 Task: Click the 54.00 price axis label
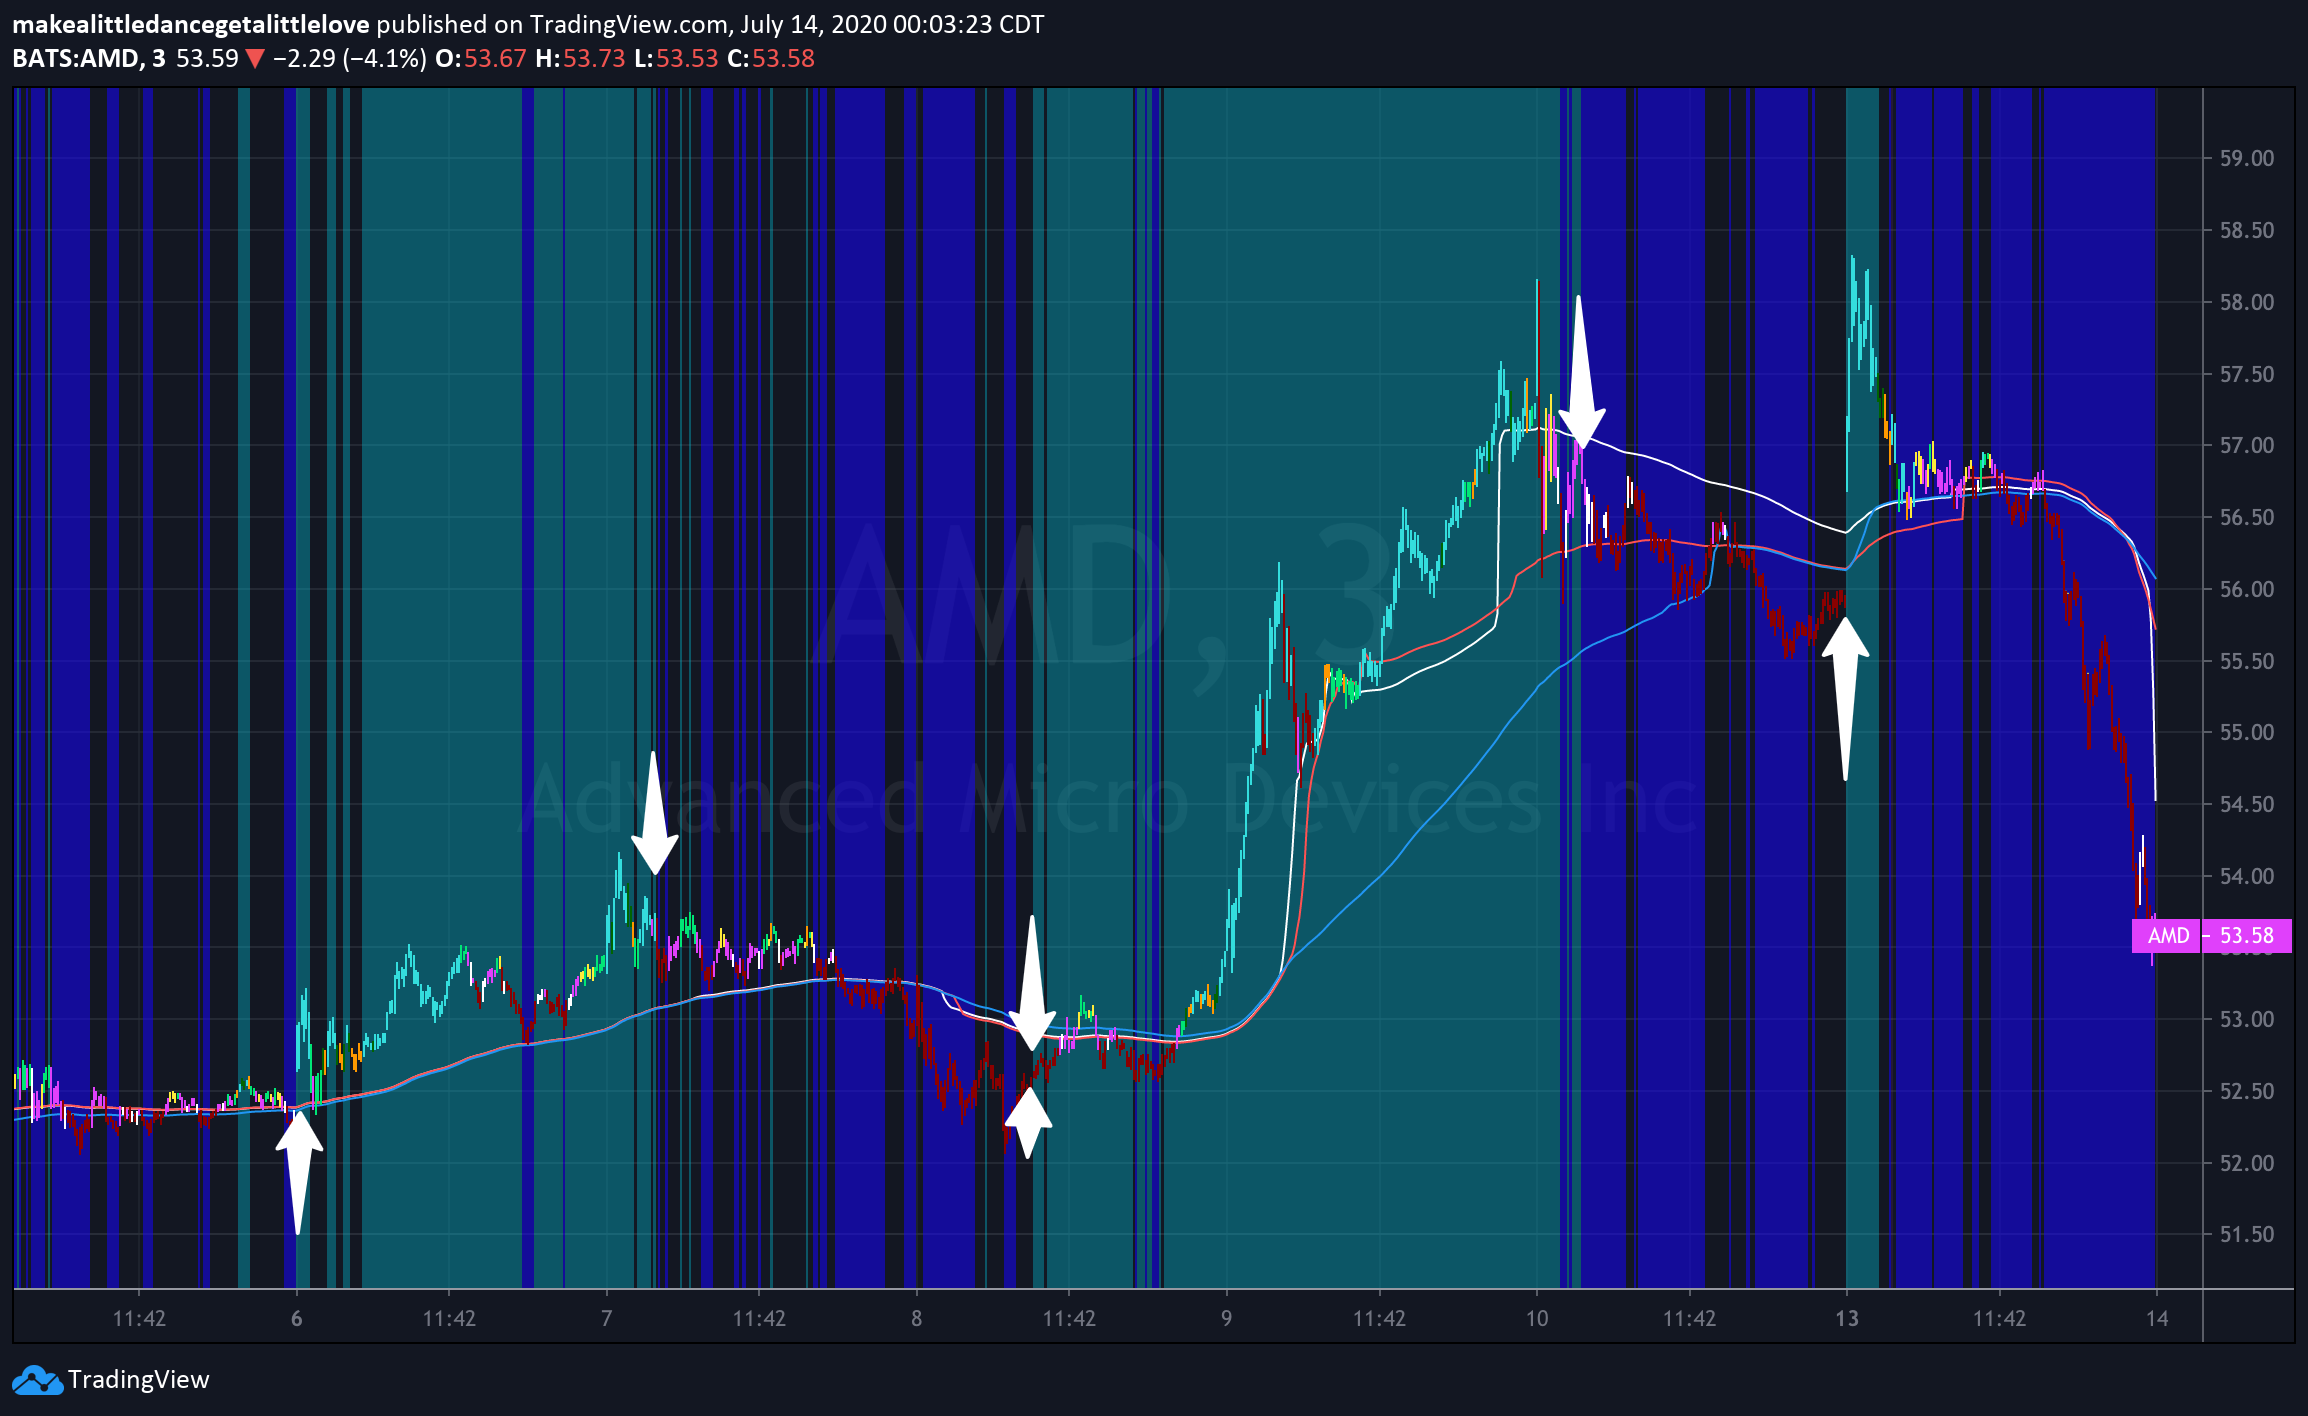point(2247,876)
